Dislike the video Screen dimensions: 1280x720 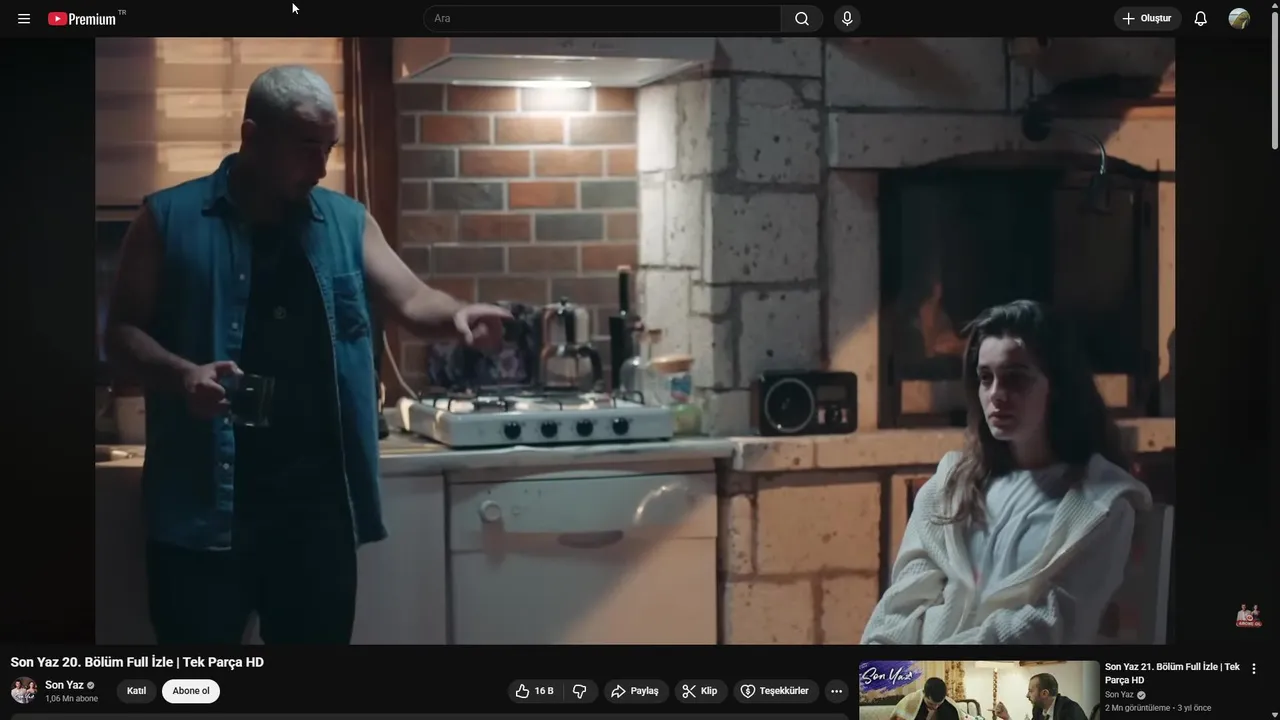579,691
